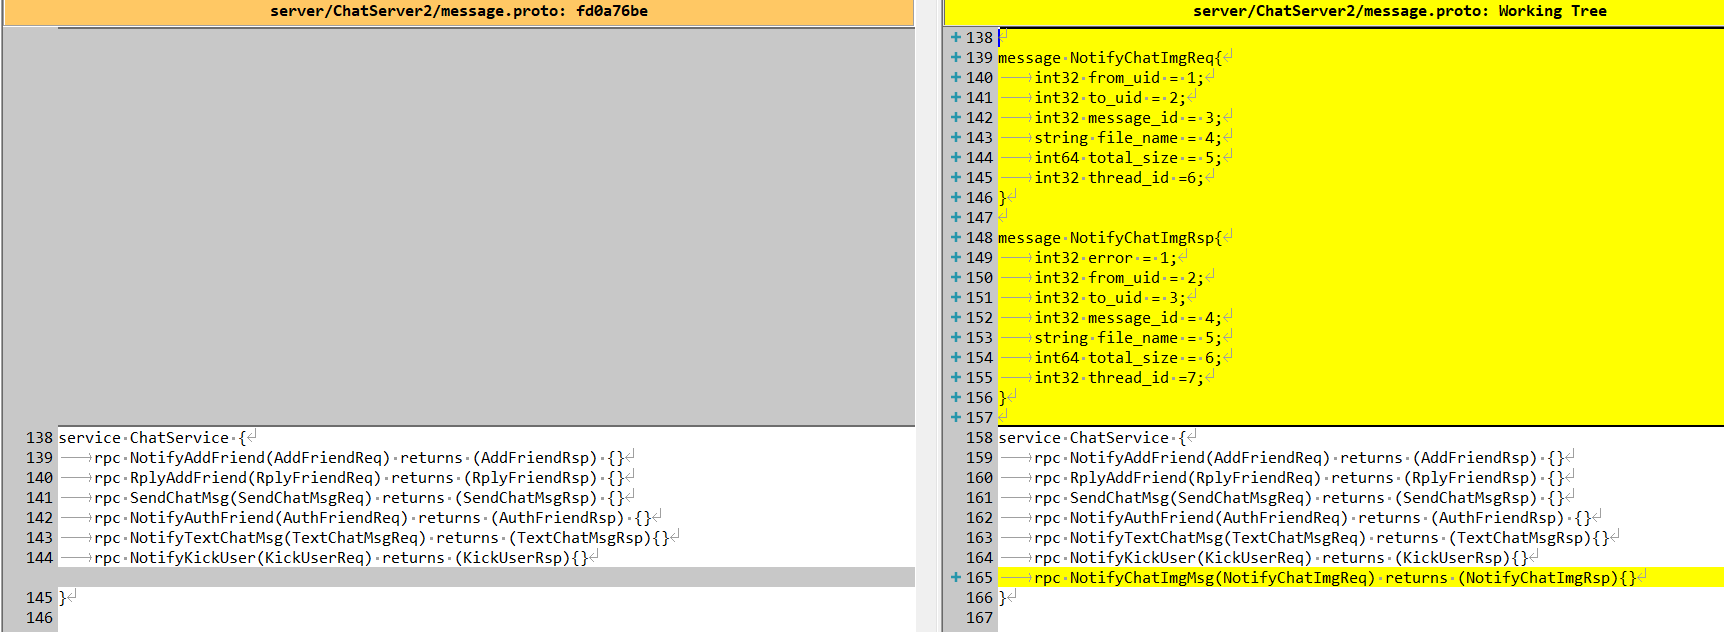Viewport: 1724px width, 632px height.
Task: Click the plus marker on line 139
Action: (x=955, y=58)
